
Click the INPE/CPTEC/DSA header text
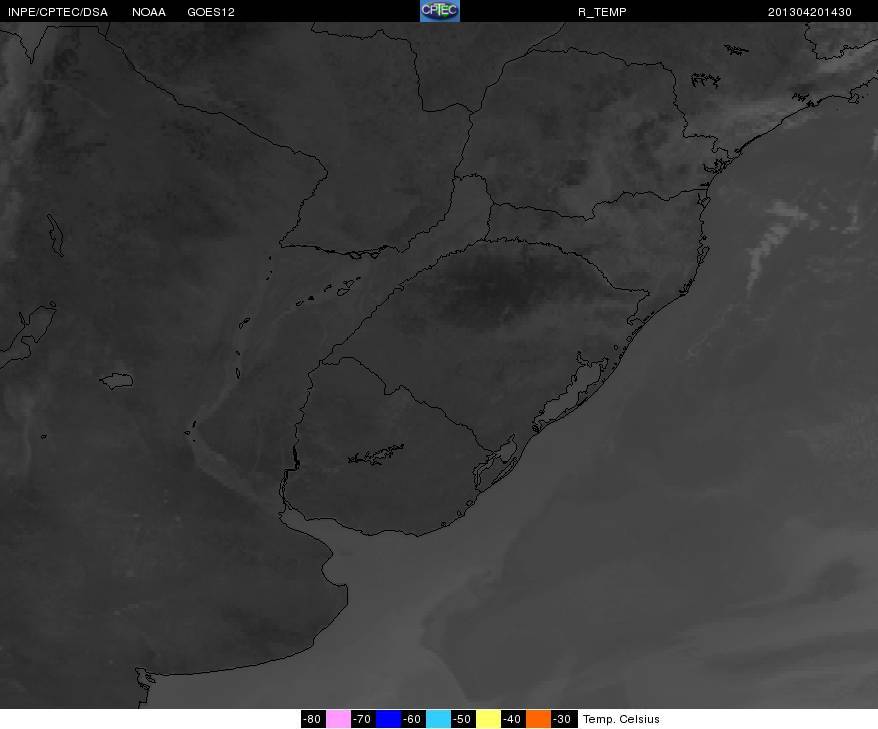click(58, 12)
